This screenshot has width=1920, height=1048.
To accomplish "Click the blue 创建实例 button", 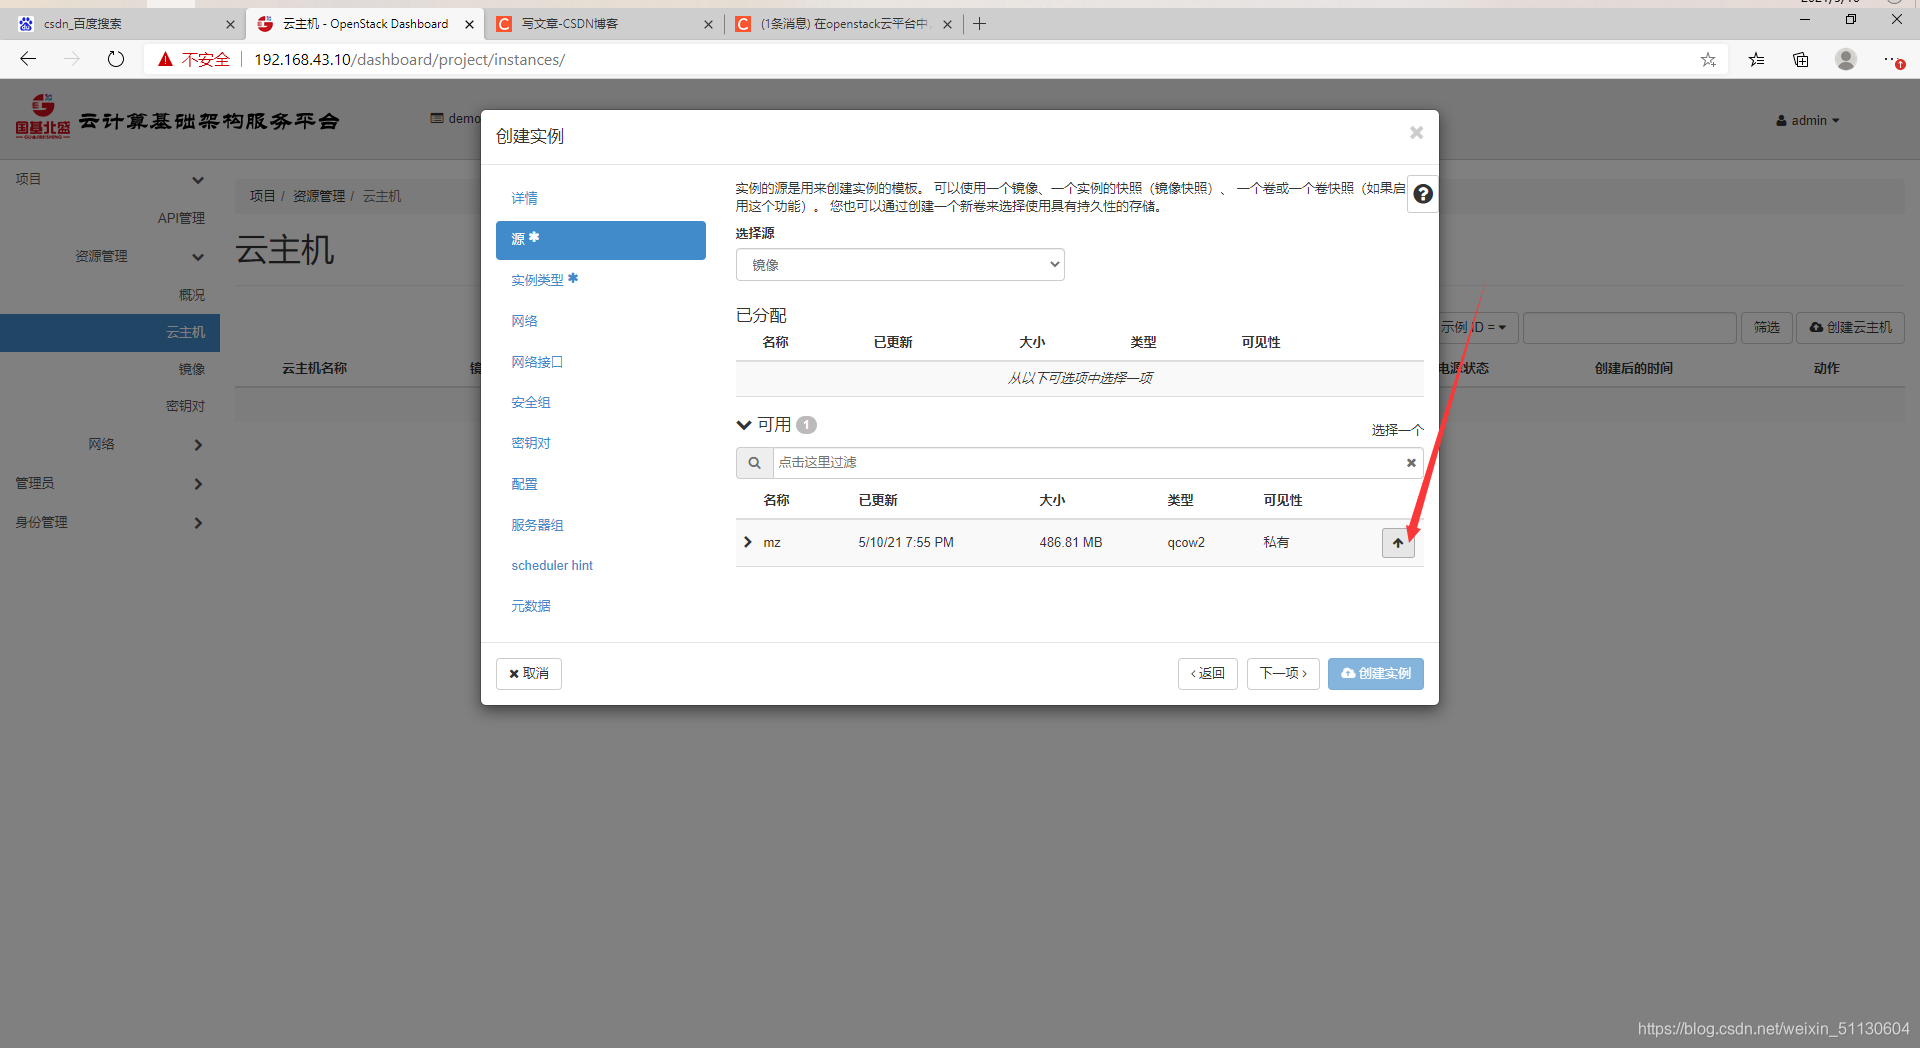I will (1375, 673).
